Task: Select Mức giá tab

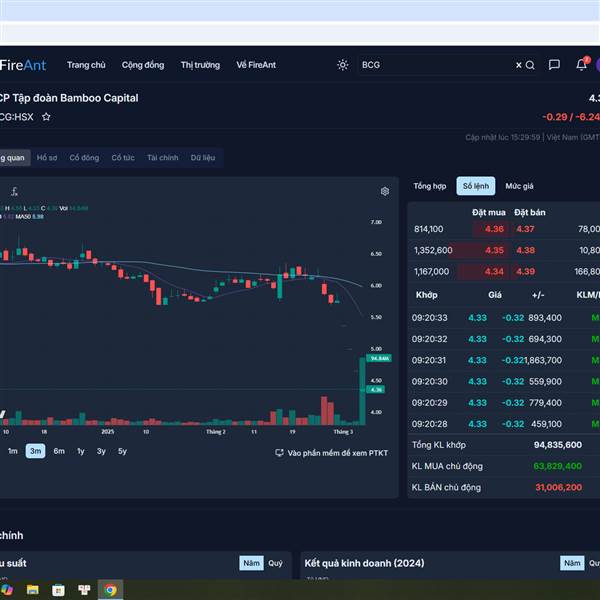Action: (x=519, y=186)
